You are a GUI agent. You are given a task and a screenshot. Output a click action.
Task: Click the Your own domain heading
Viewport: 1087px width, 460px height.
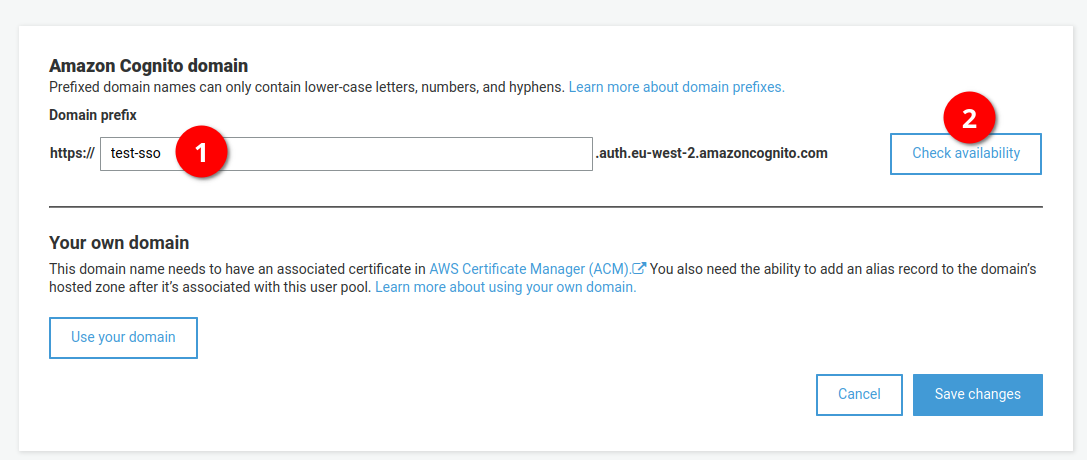tap(119, 243)
